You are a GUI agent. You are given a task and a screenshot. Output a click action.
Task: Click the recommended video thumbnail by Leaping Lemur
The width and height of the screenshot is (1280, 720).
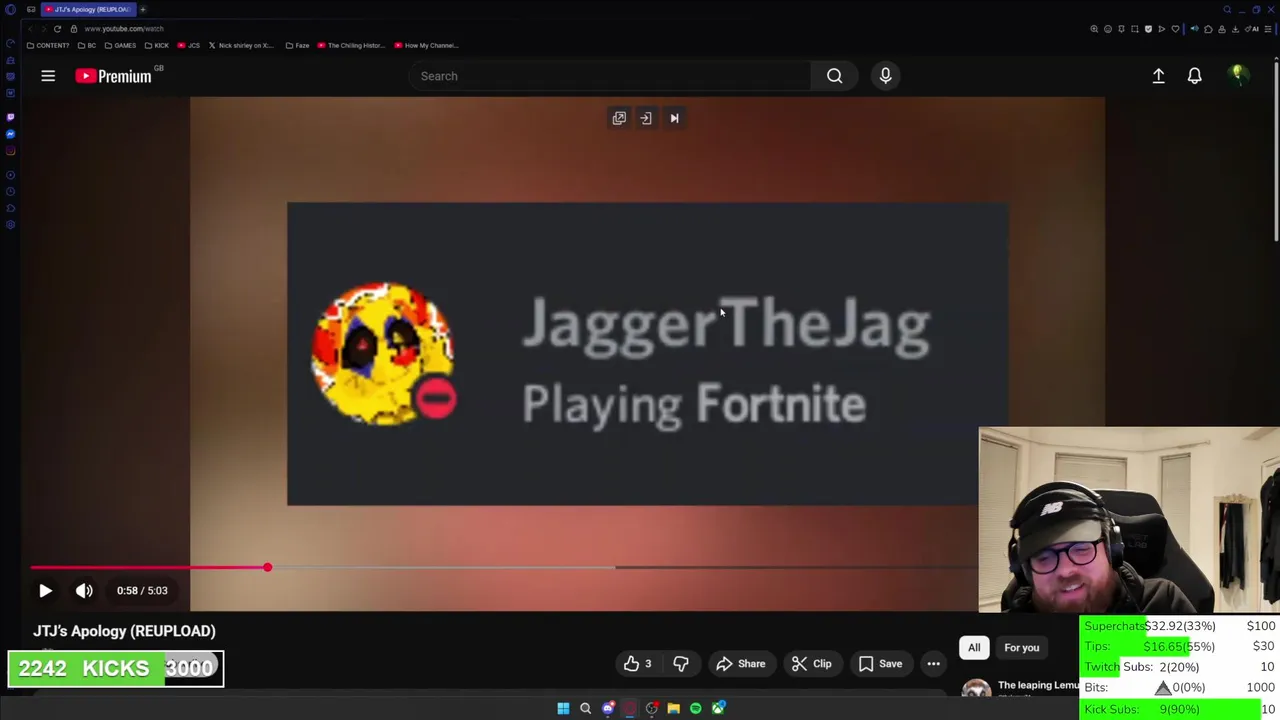pyautogui.click(x=976, y=688)
